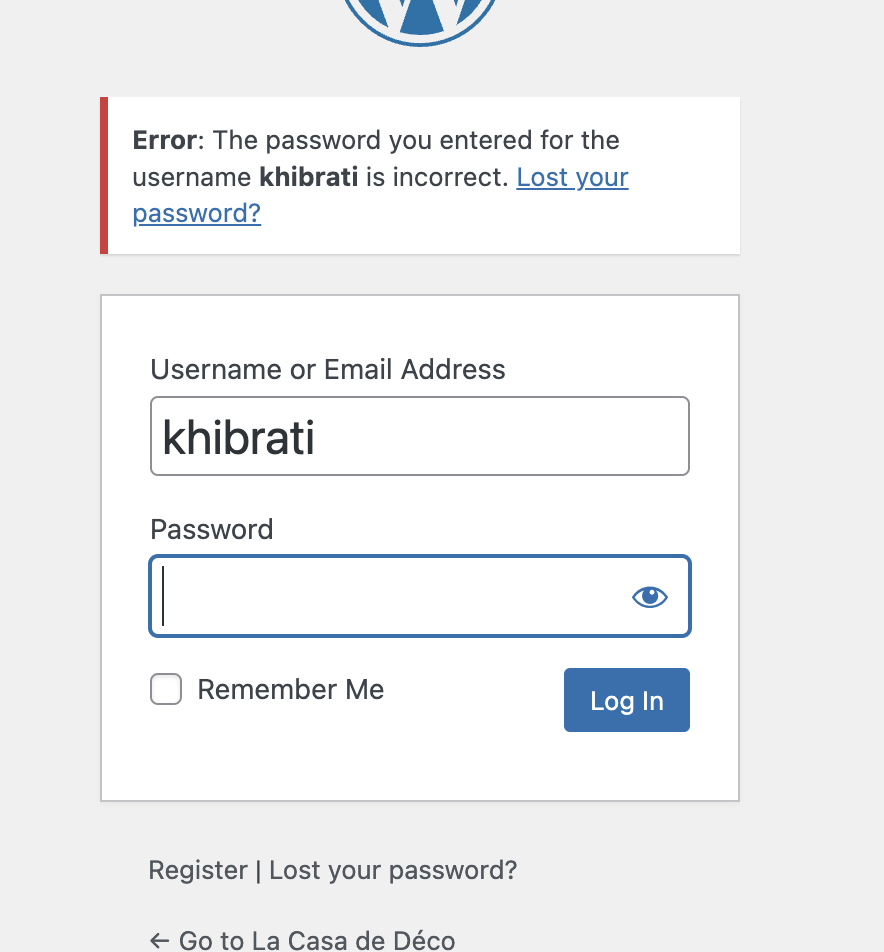The image size is (884, 952).
Task: Click inside the Password input field
Action: 390,597
